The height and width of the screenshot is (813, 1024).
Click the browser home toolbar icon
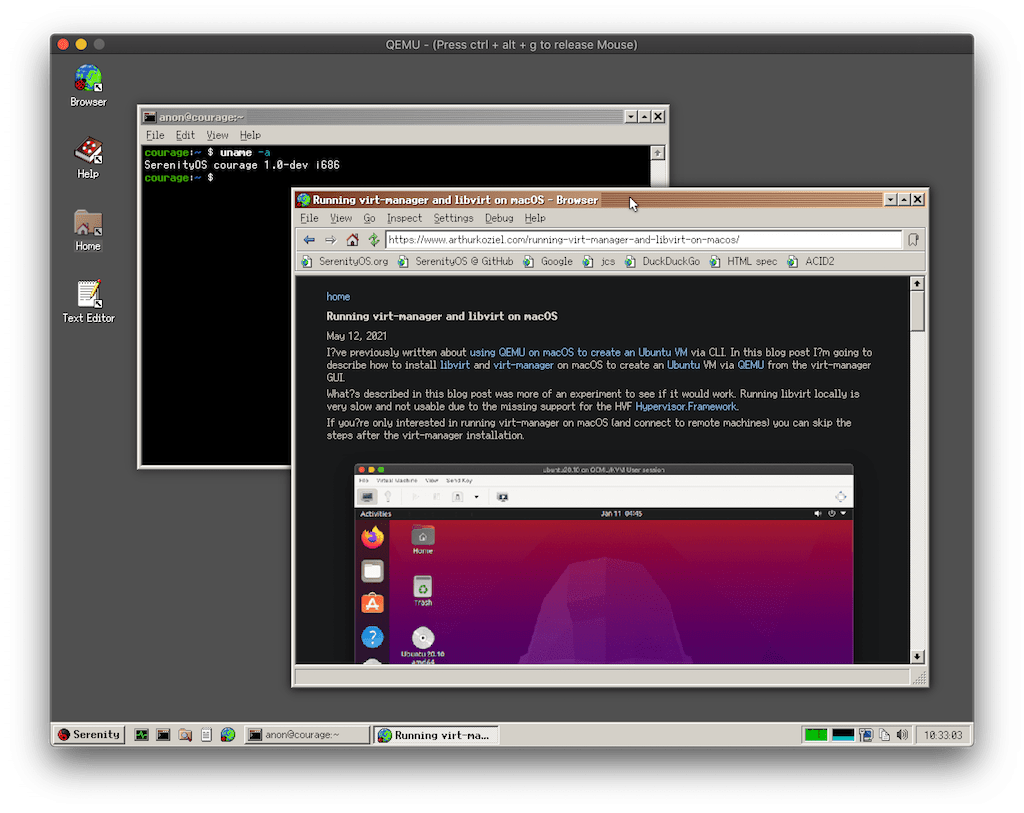click(353, 240)
